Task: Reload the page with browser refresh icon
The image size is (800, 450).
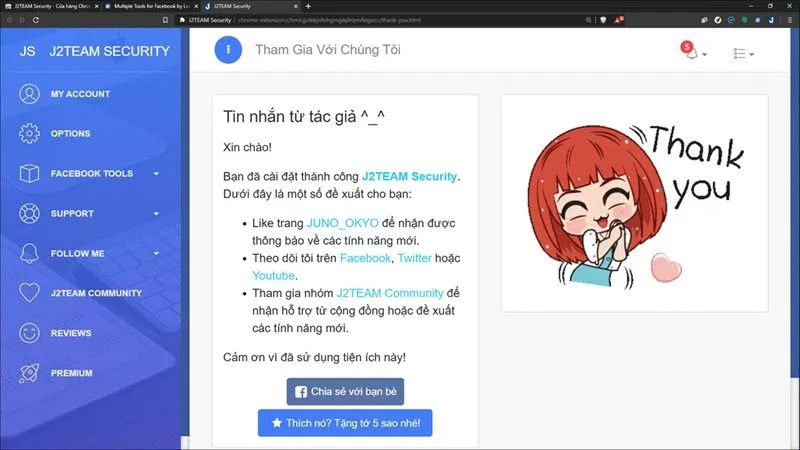Action: click(36, 20)
